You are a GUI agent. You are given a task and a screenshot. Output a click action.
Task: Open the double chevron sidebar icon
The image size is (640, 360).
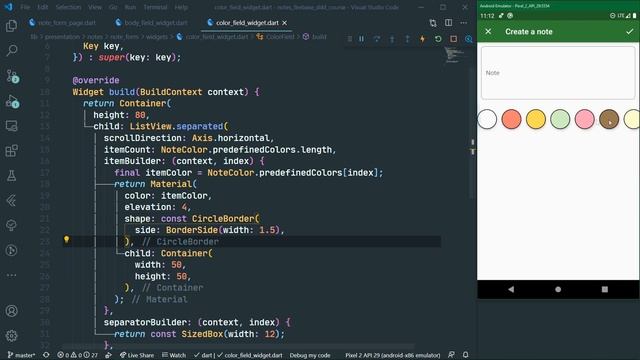point(11,200)
